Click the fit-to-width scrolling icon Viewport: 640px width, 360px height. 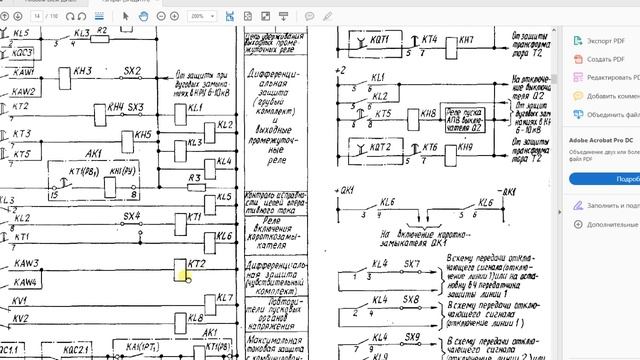pyautogui.click(x=230, y=16)
